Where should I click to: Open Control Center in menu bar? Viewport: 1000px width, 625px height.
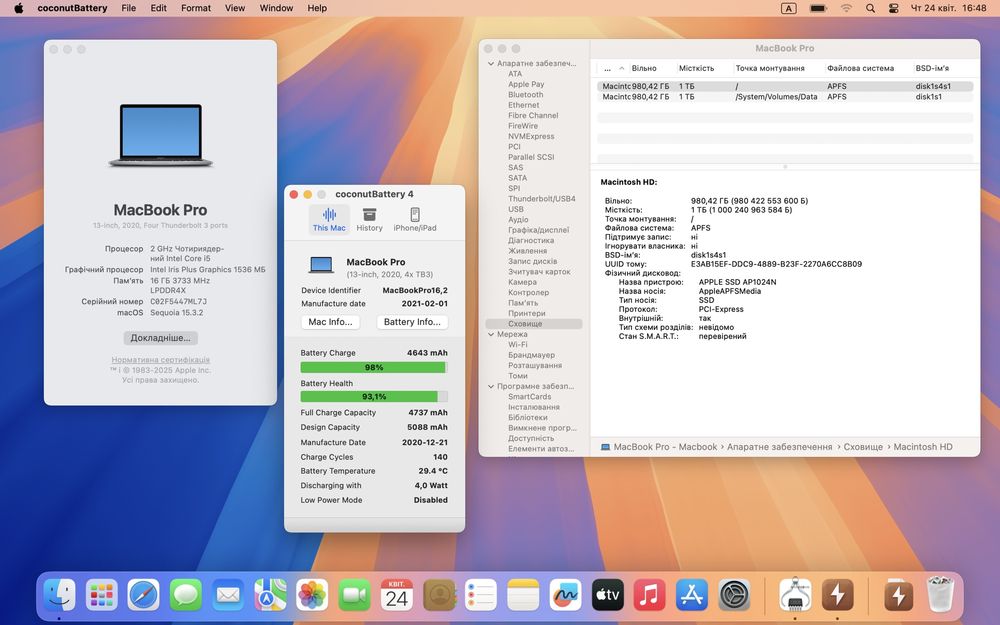[x=893, y=8]
